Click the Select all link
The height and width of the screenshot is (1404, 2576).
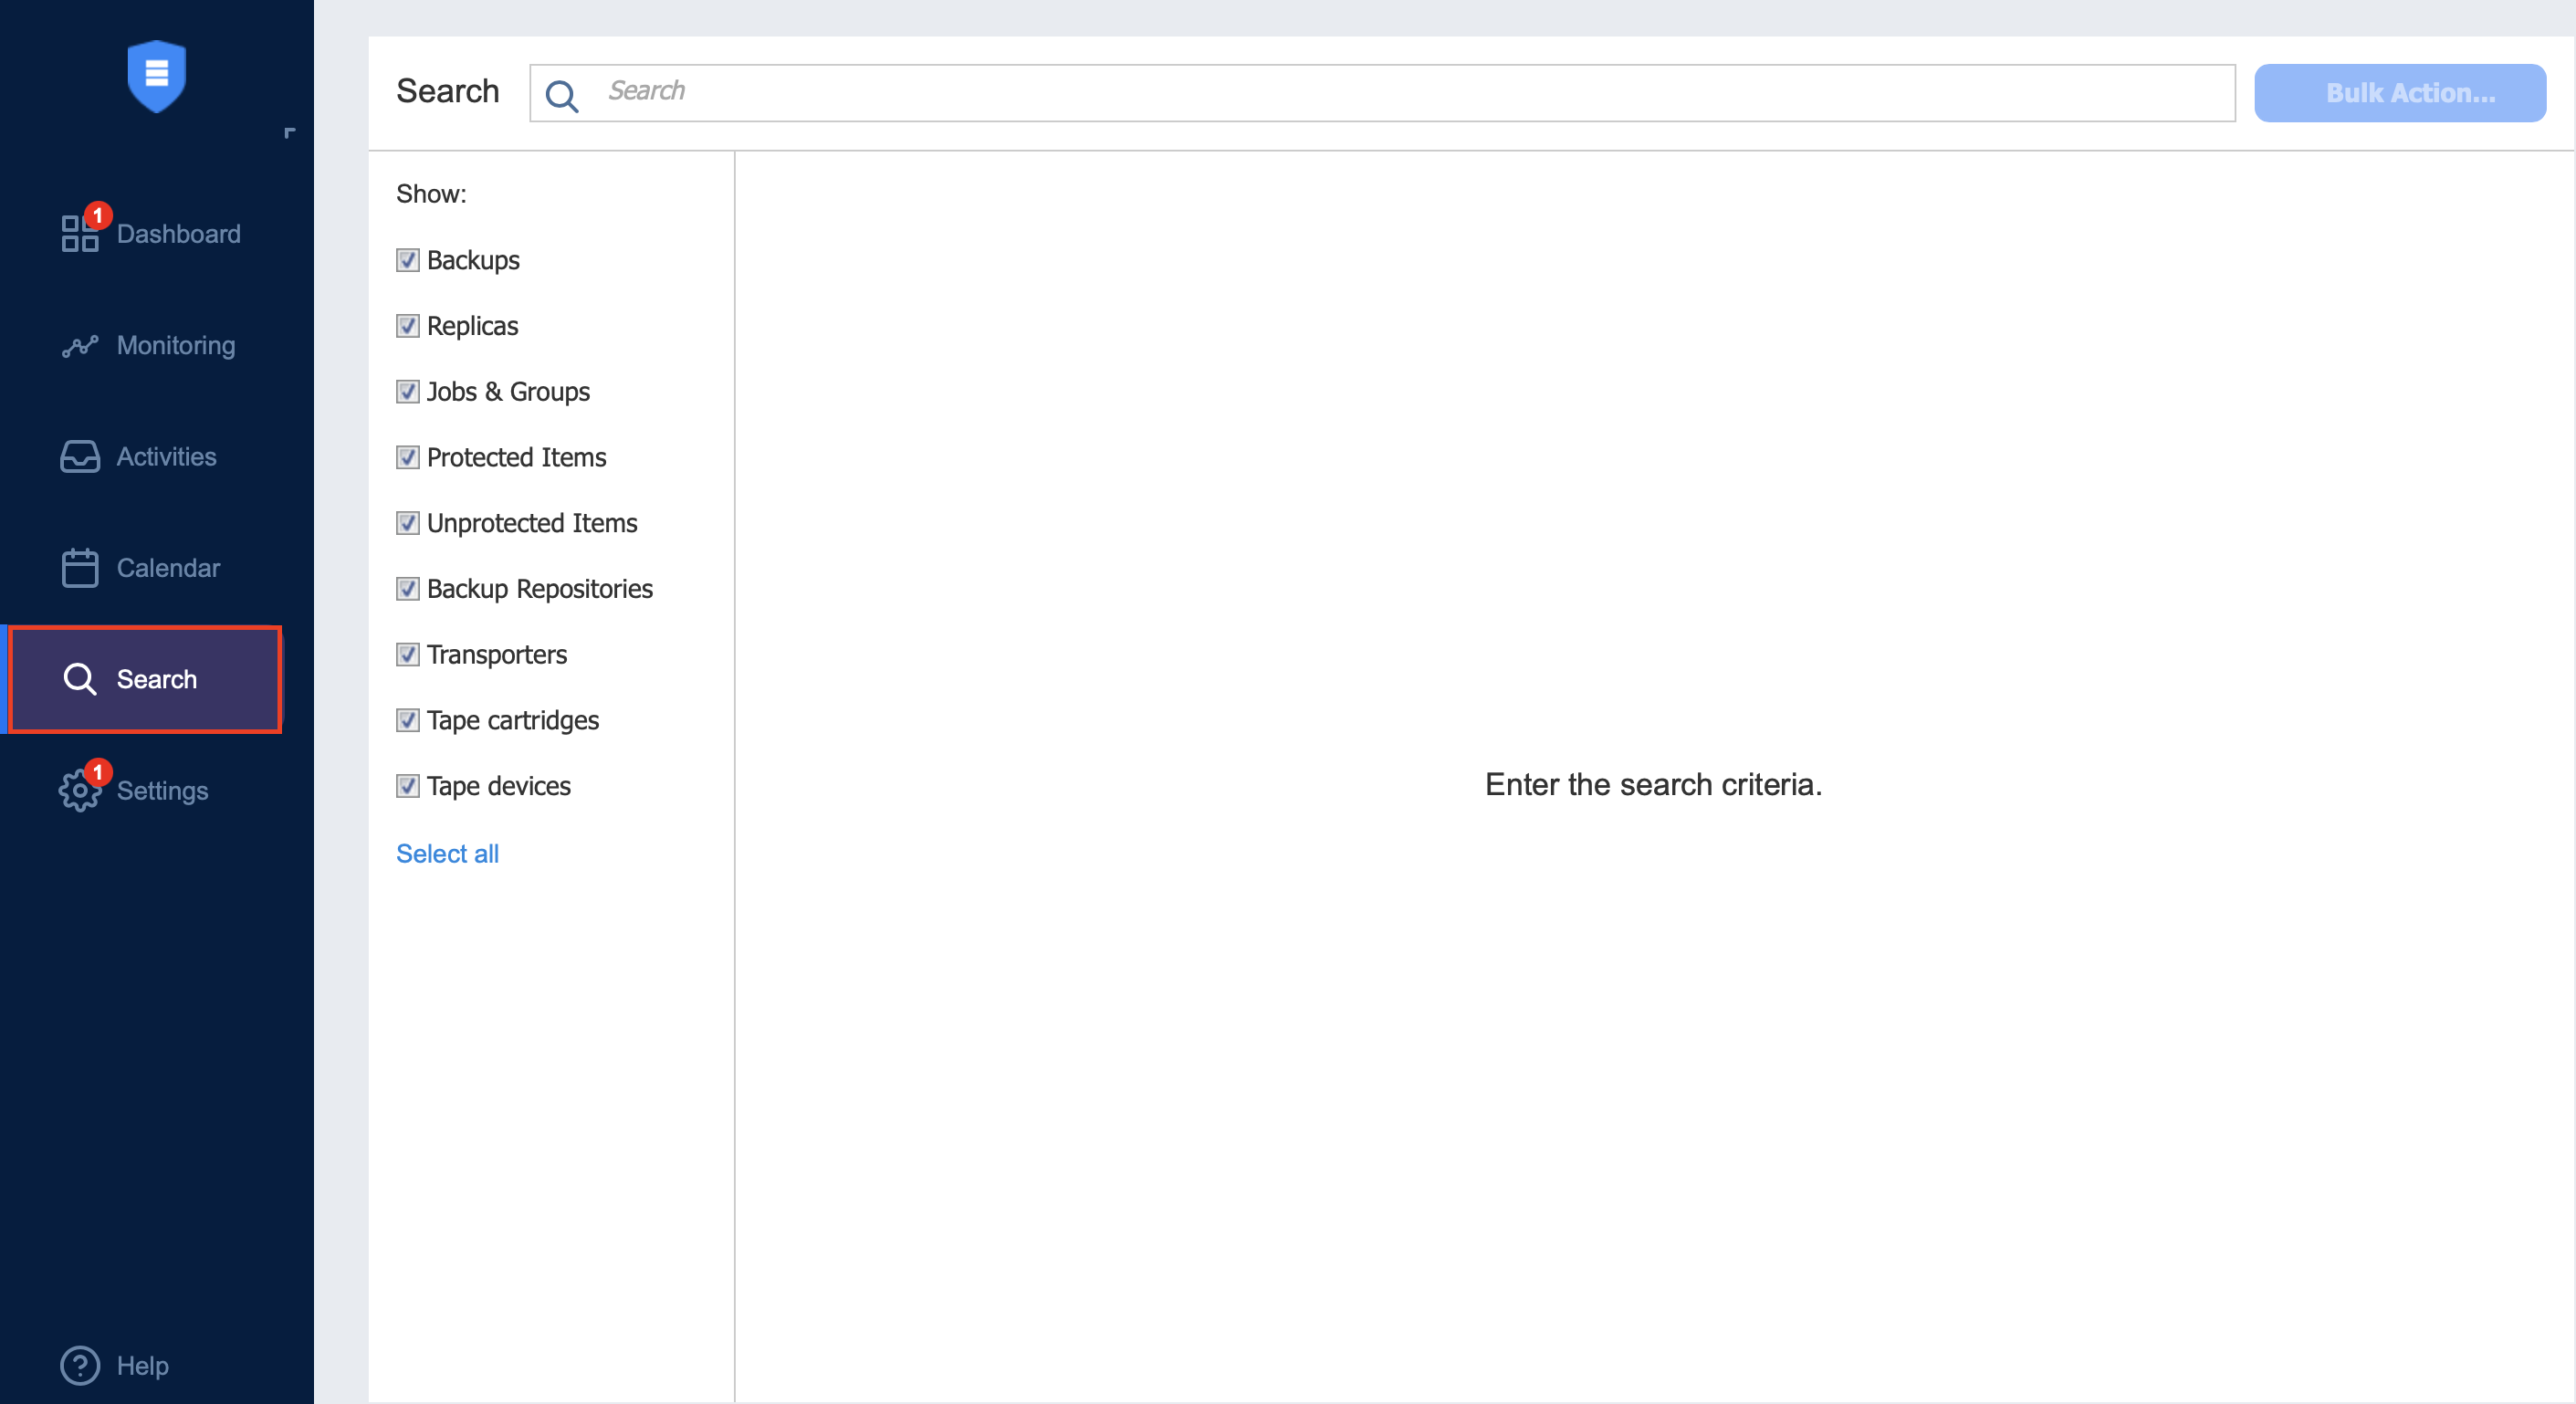pyautogui.click(x=447, y=854)
